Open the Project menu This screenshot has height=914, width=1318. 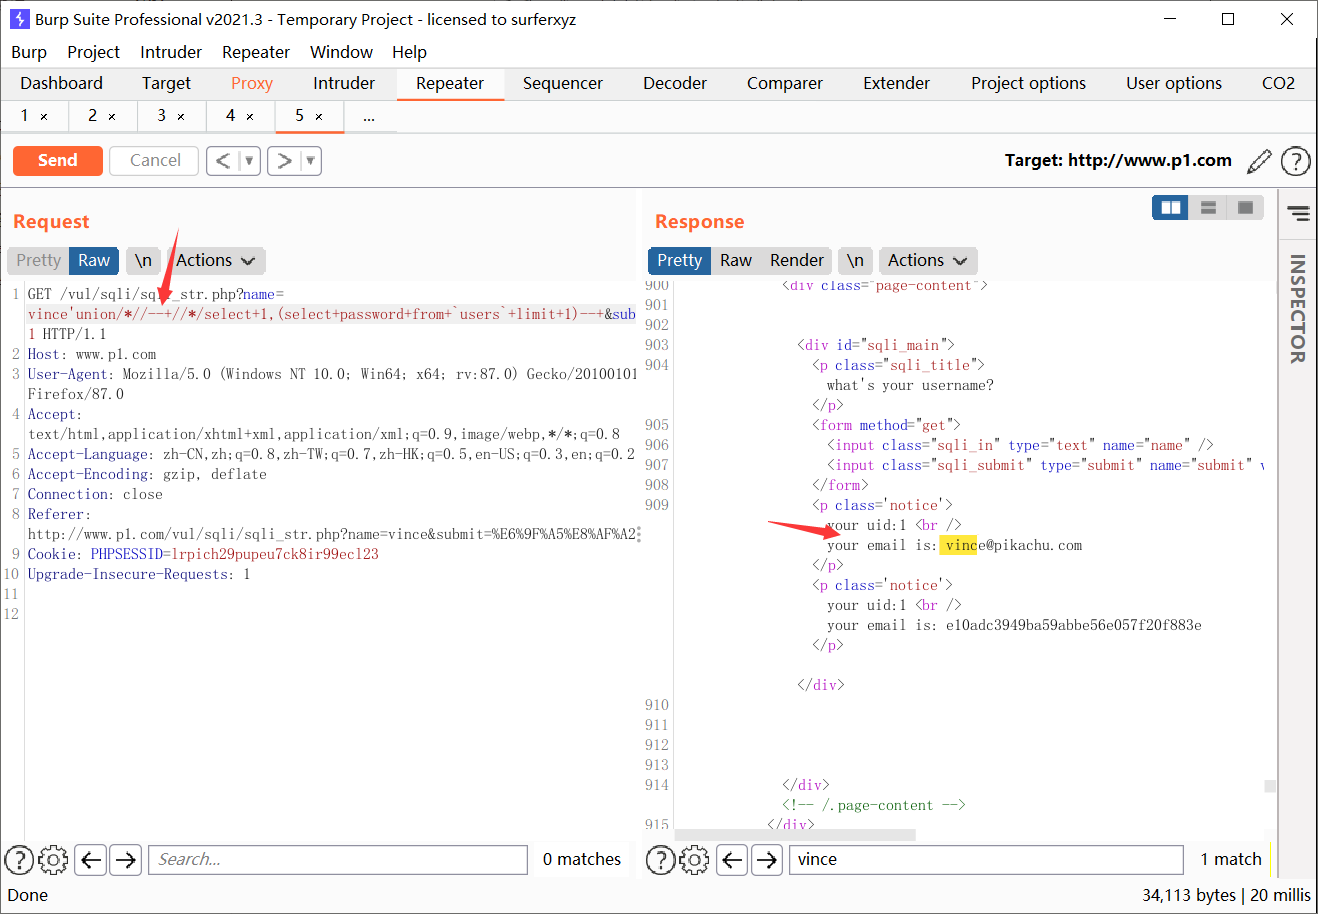pyautogui.click(x=93, y=52)
